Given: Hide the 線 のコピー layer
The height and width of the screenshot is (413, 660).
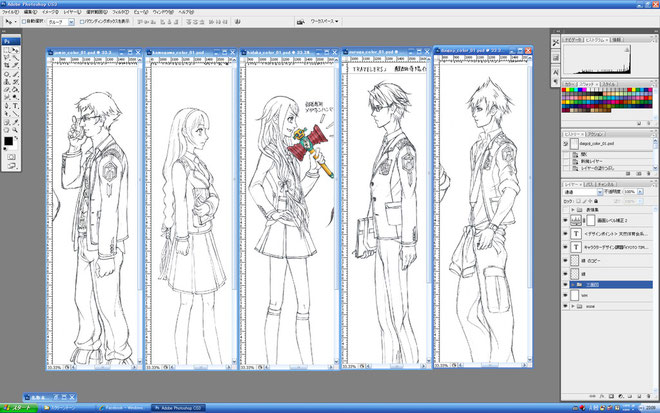Looking at the screenshot, I should coord(565,261).
